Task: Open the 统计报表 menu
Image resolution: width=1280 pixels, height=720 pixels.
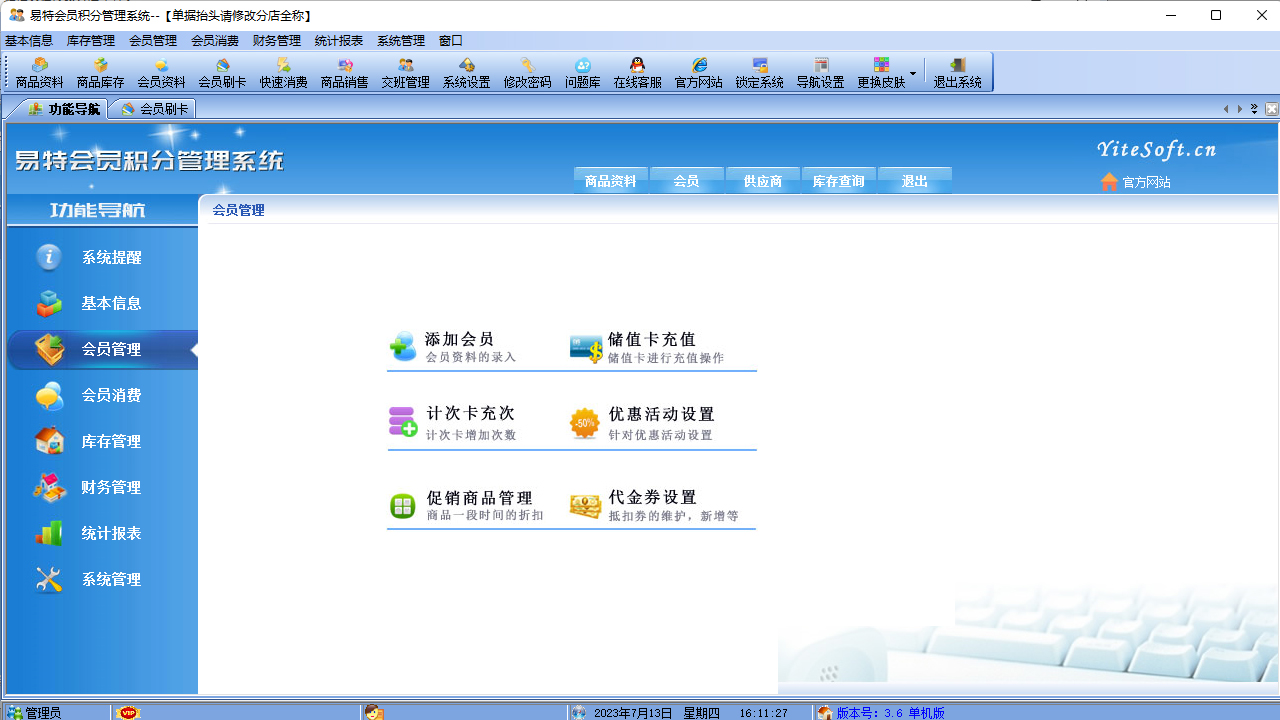Action: [x=337, y=41]
